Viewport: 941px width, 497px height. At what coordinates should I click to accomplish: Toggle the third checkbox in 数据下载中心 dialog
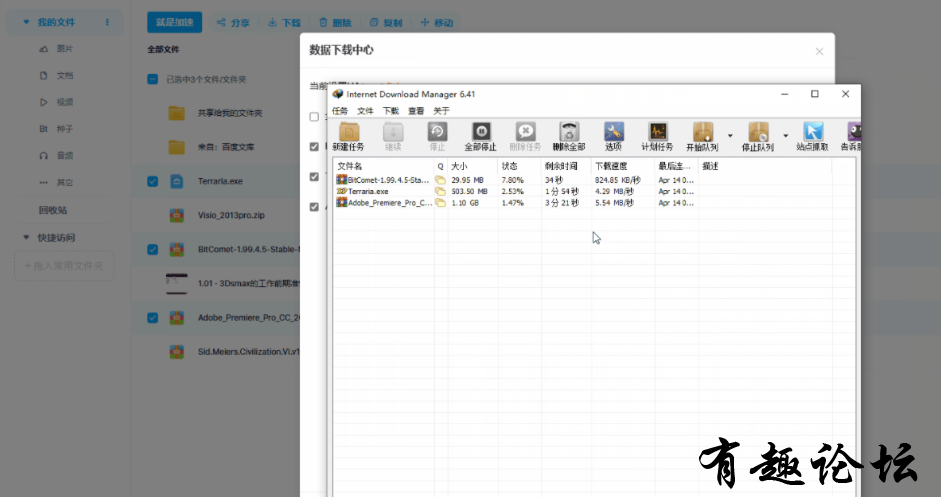coord(314,177)
